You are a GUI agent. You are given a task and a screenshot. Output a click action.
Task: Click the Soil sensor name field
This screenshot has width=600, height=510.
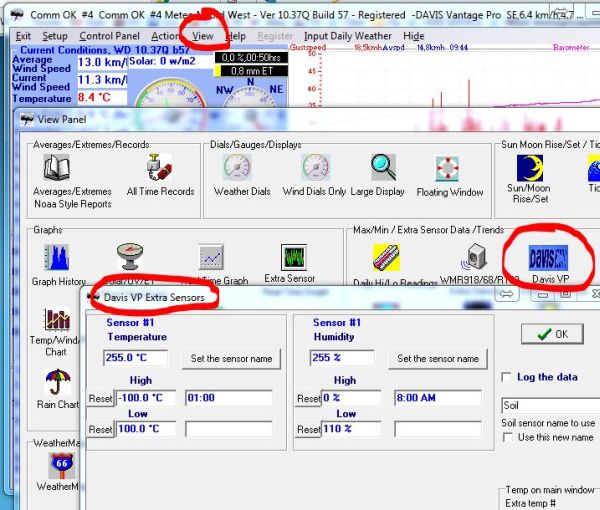[x=551, y=406]
